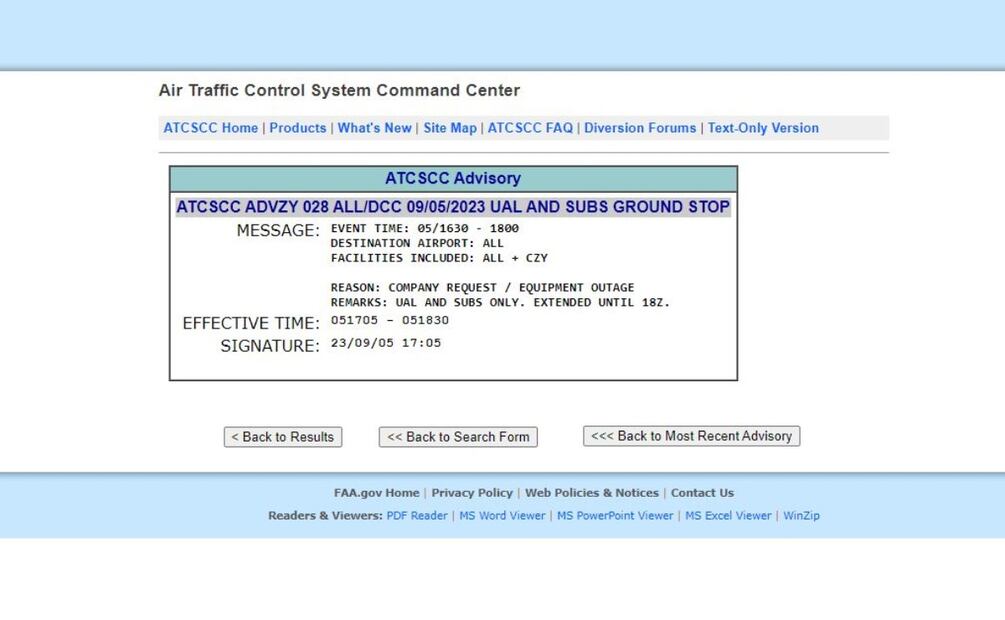The image size is (1005, 620).
Task: Click the EFFECTIVE TIME: label
Action: click(251, 323)
